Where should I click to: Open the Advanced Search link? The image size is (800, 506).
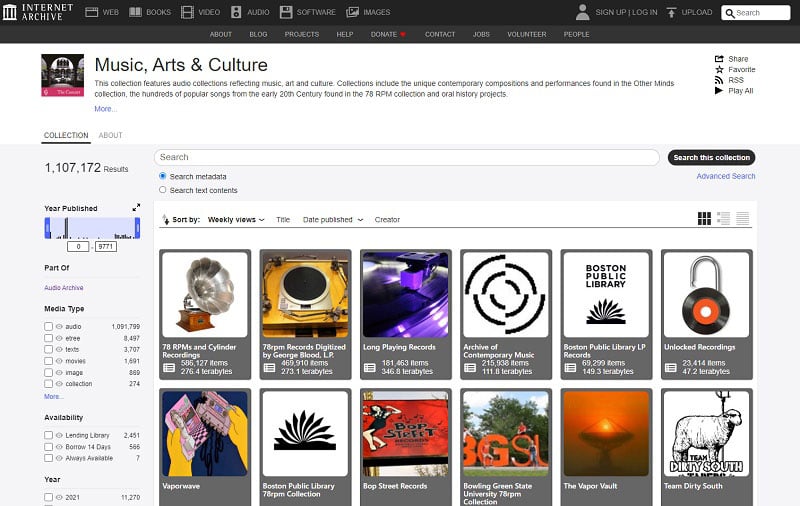click(x=726, y=176)
